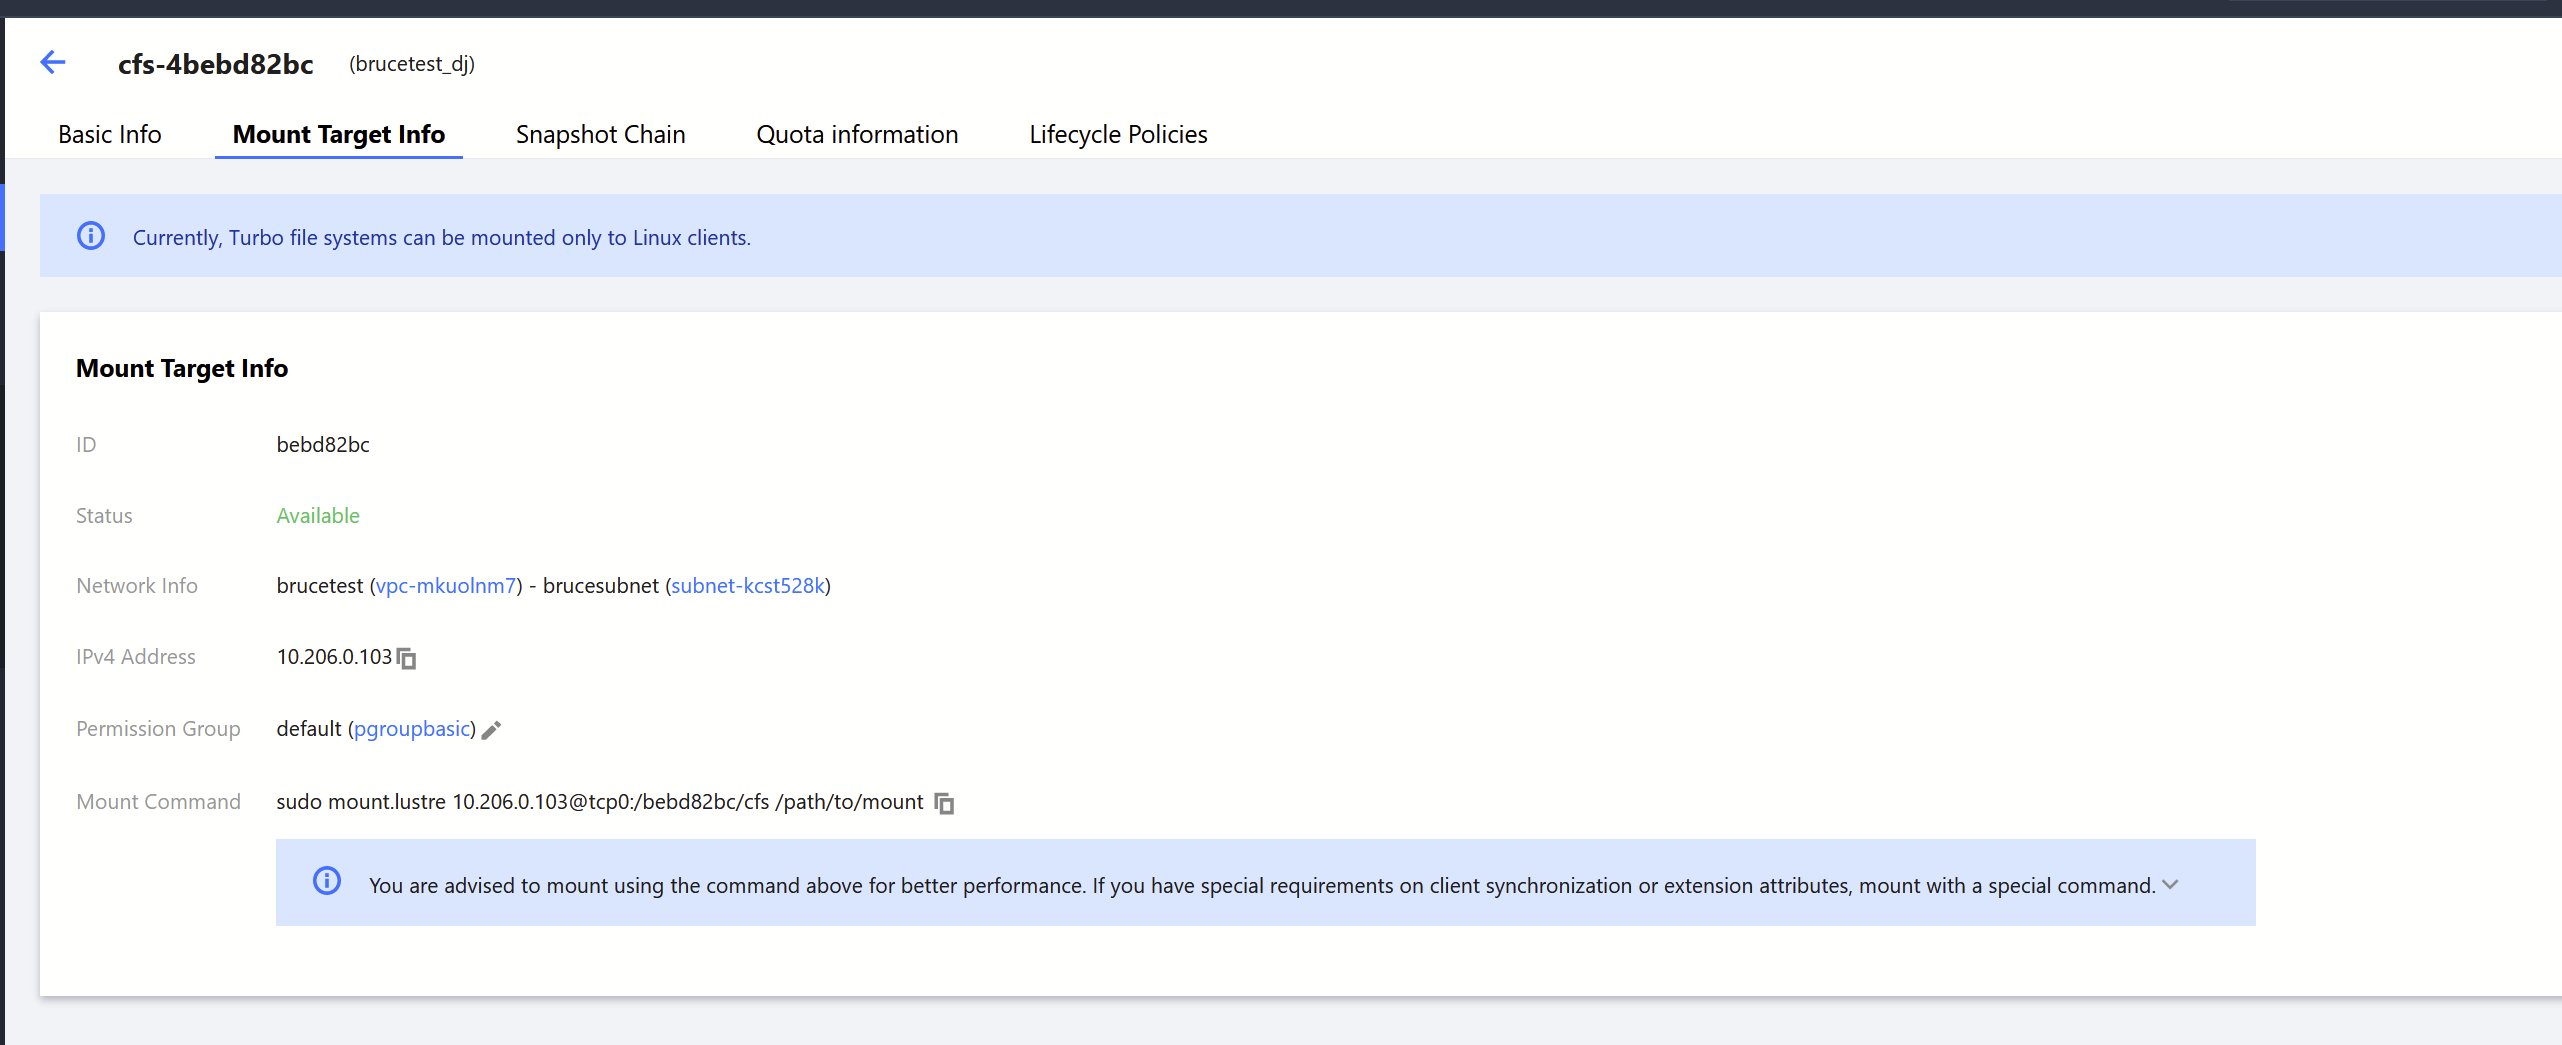2562x1045 pixels.
Task: Switch to the Snapshot Chain tab
Action: tap(600, 134)
